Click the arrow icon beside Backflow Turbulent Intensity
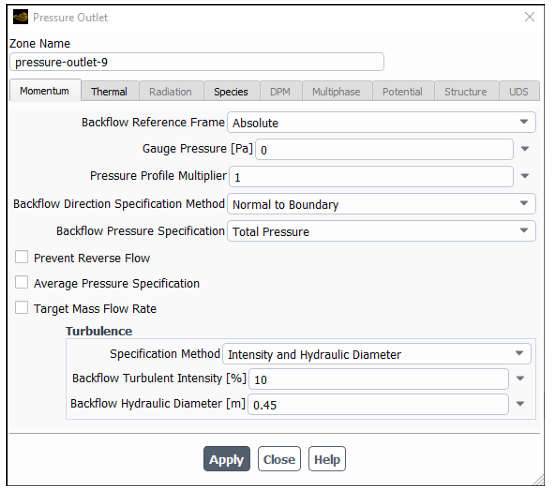The width and height of the screenshot is (553, 491). pyautogui.click(x=520, y=379)
